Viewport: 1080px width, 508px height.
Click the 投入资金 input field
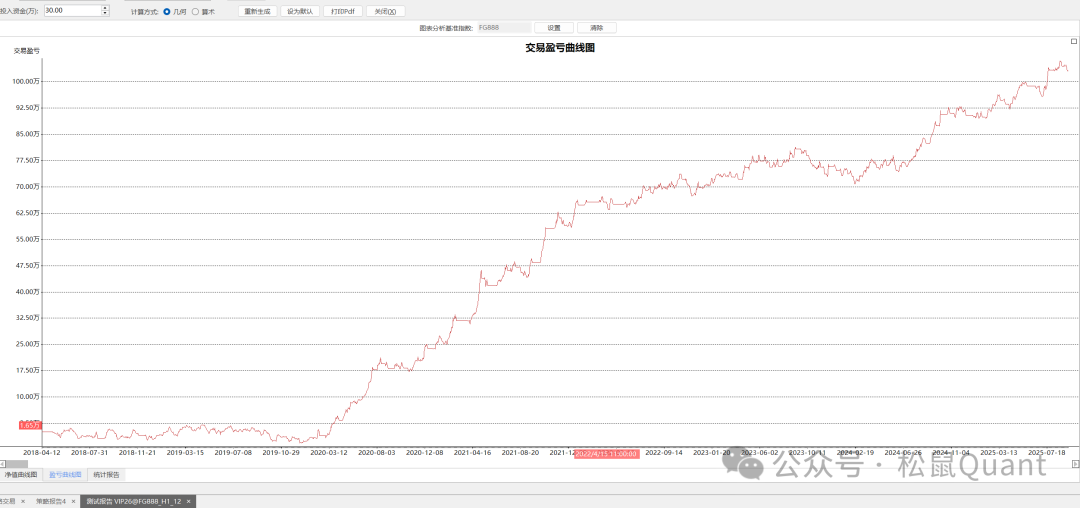click(x=72, y=11)
